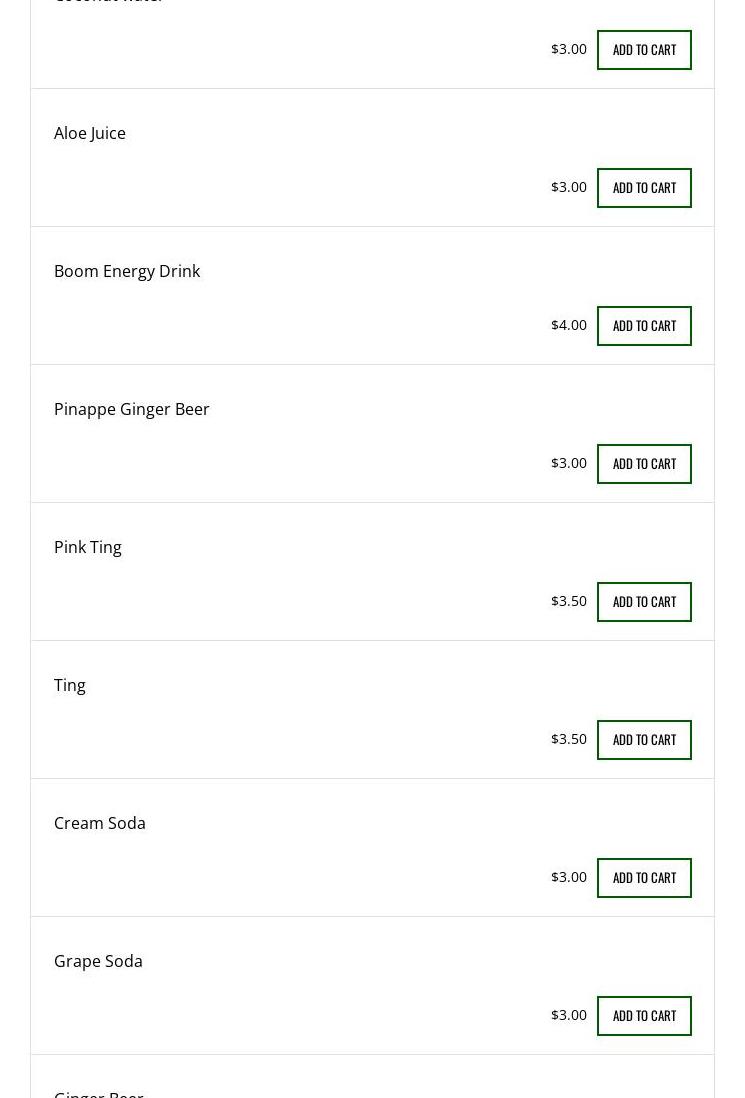Click the Cream Soda title

point(100,823)
